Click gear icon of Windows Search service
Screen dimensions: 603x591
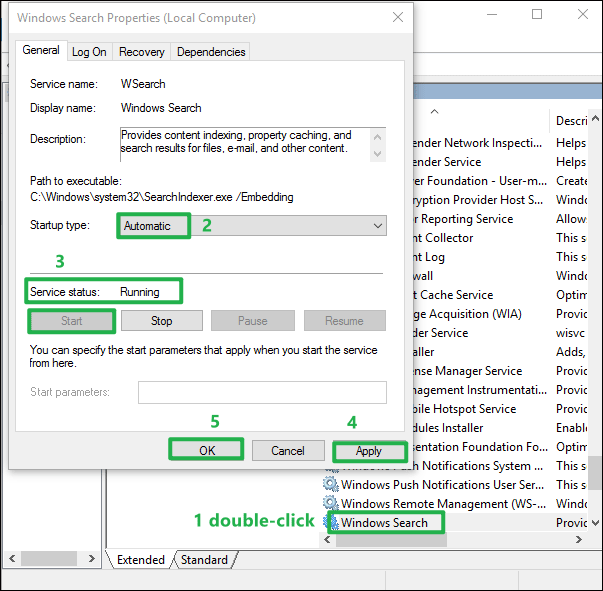[331, 523]
